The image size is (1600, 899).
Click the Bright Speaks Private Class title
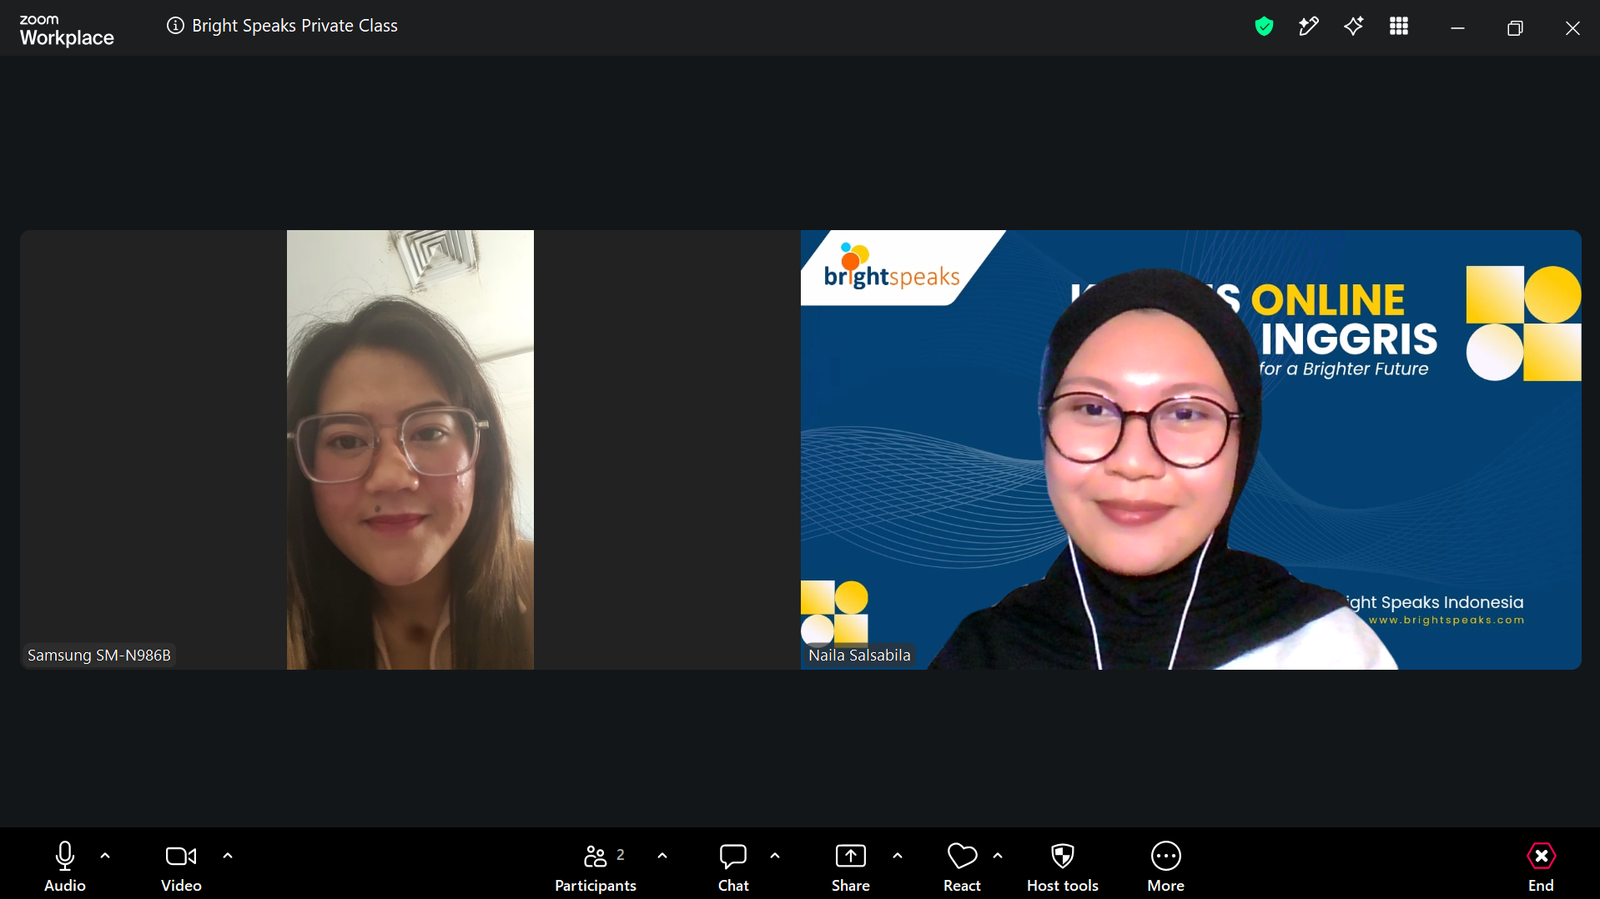click(x=295, y=26)
